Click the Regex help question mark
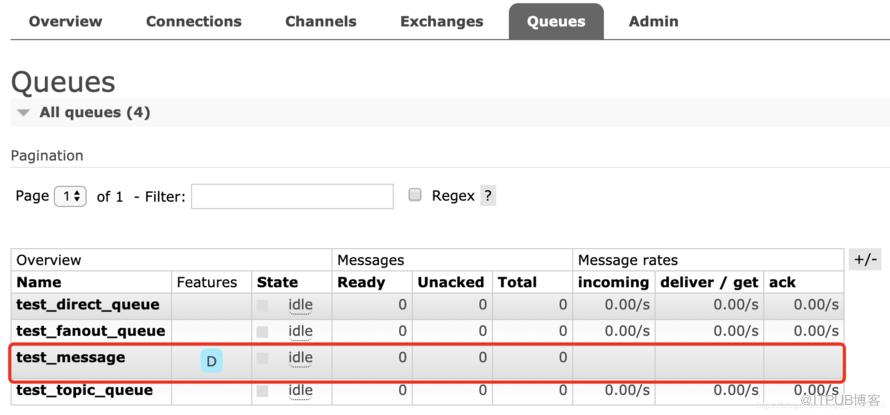Image resolution: width=890 pixels, height=415 pixels. pos(488,196)
